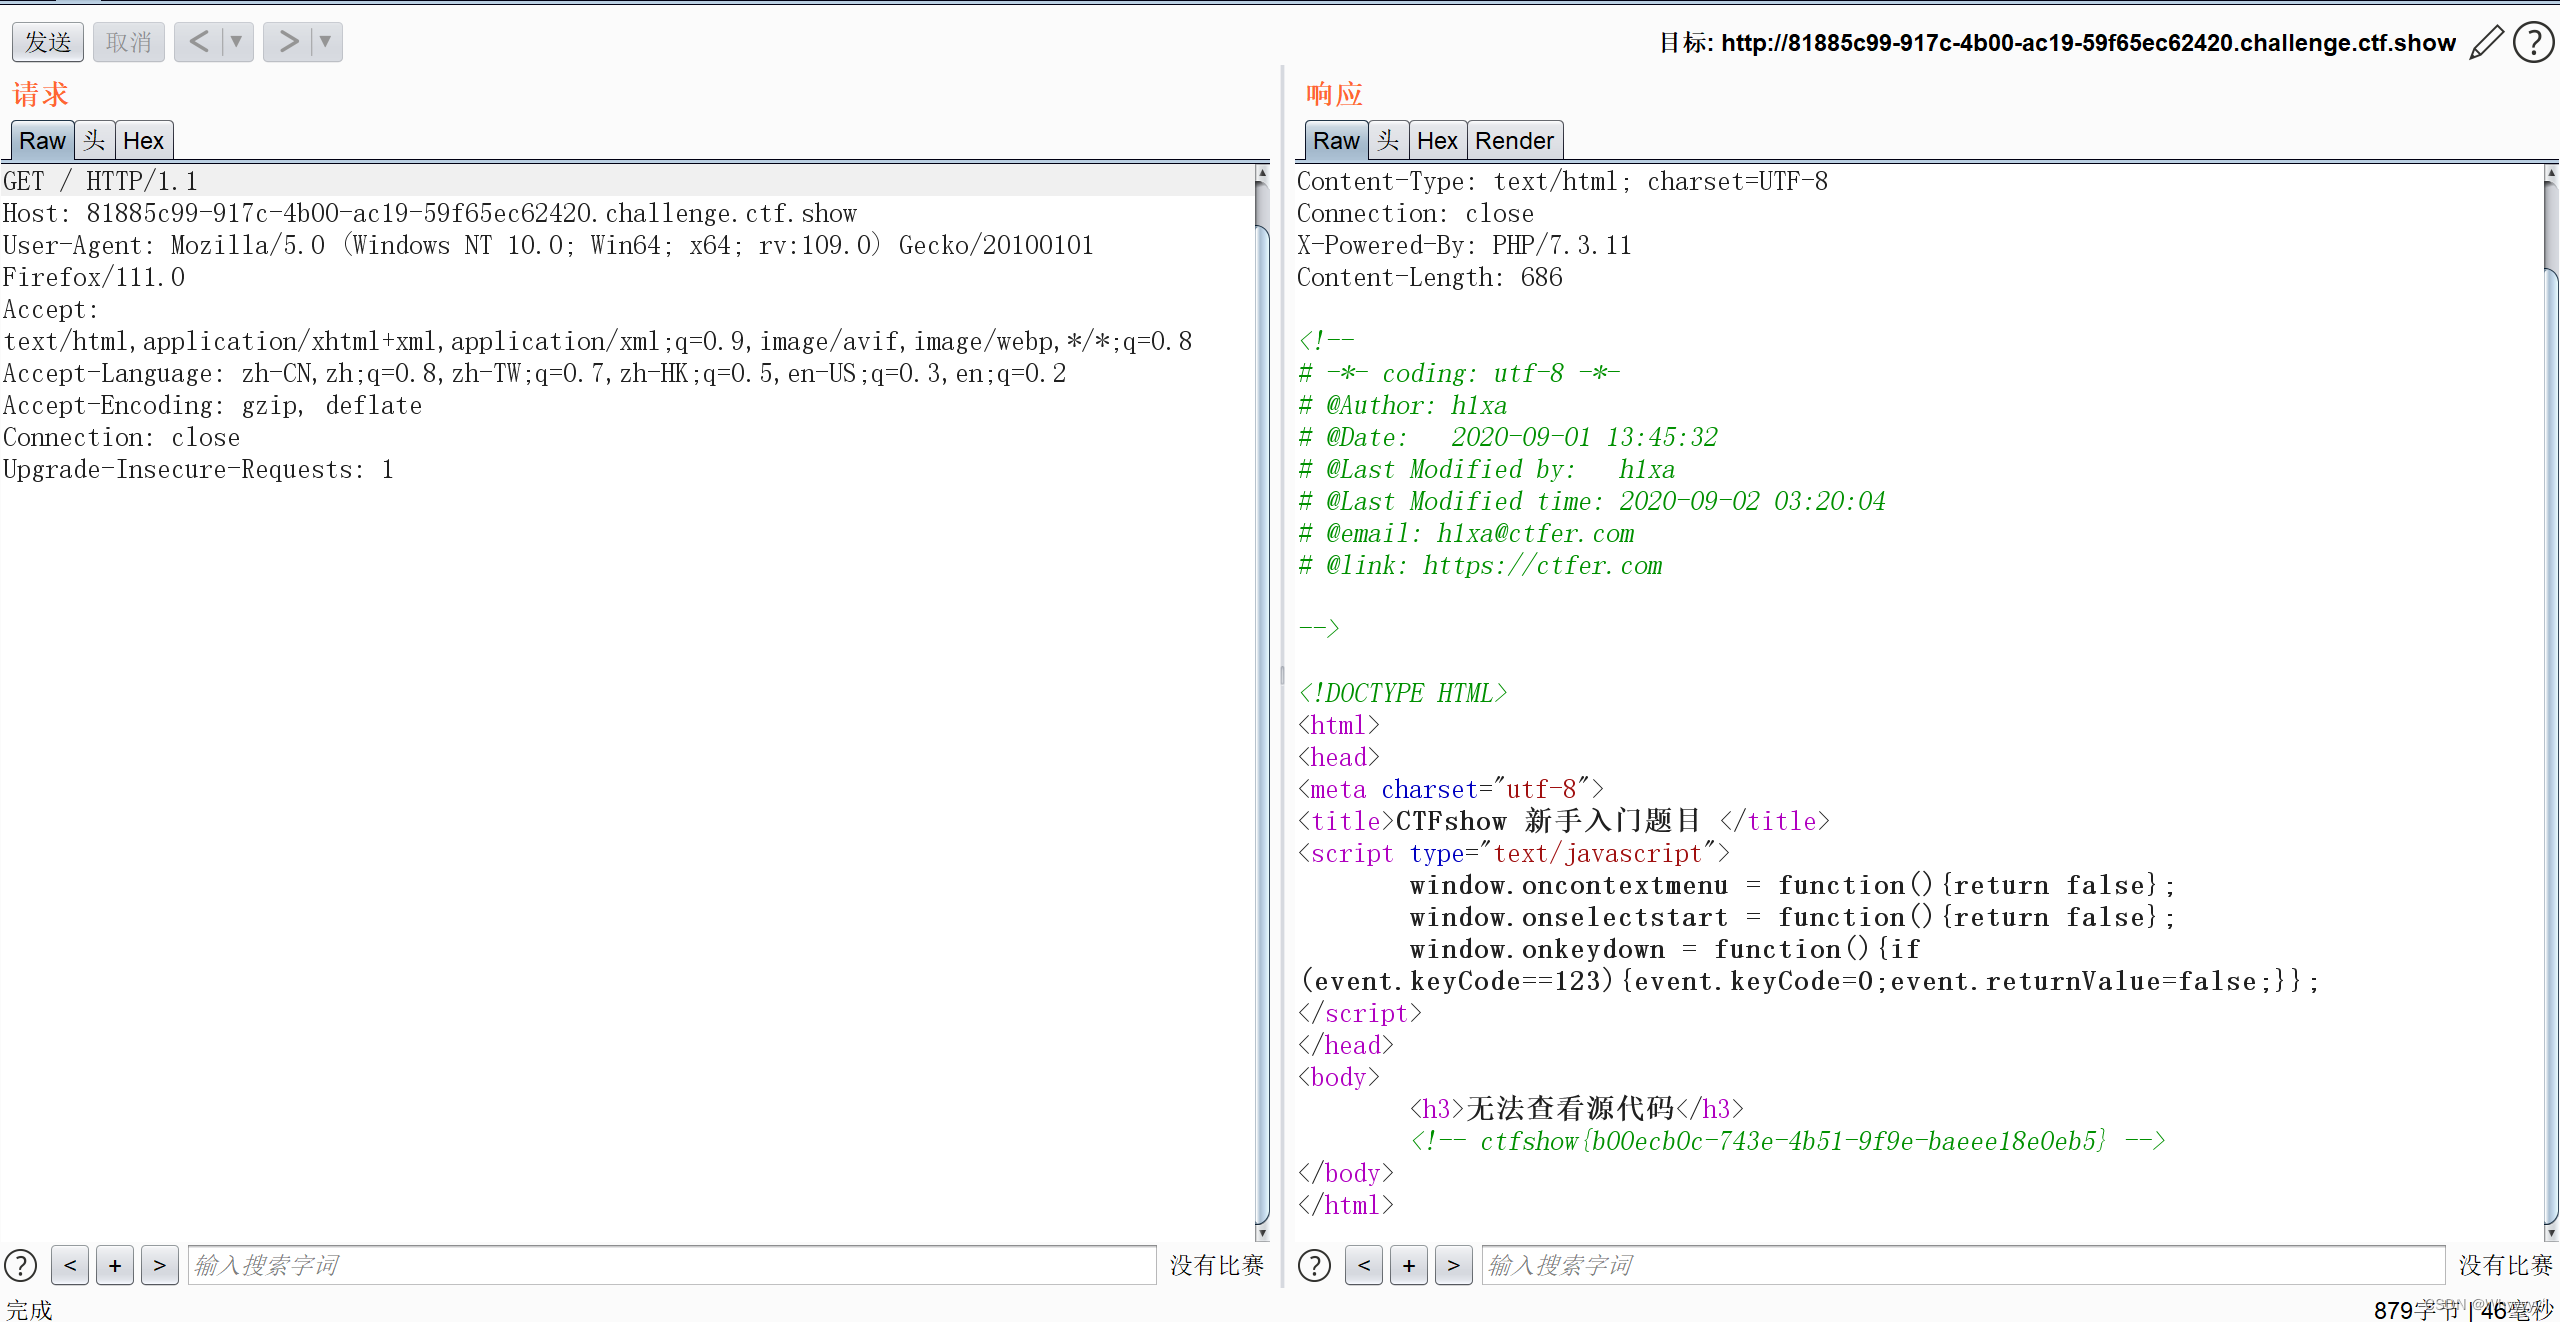Click the 取消 (Cancel) button
This screenshot has height=1322, width=2560.
tap(129, 42)
